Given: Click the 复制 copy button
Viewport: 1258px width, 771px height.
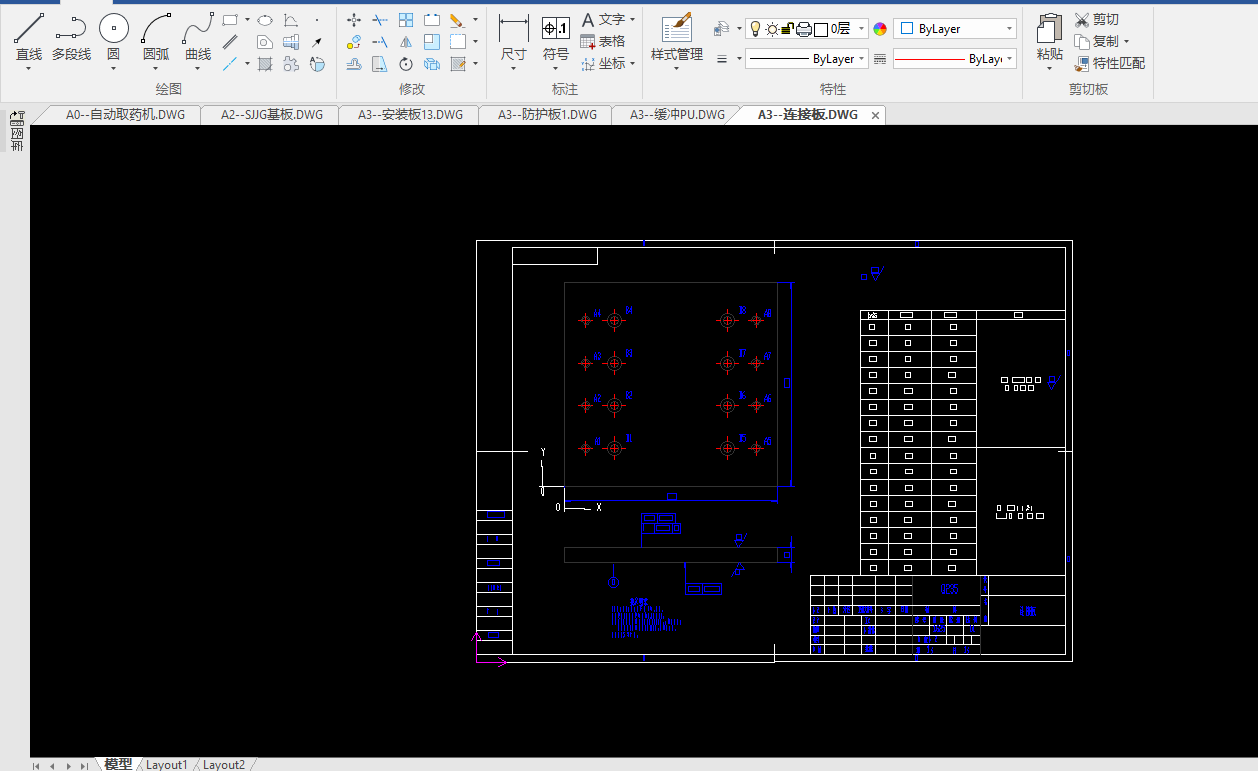Looking at the screenshot, I should click(x=1097, y=42).
